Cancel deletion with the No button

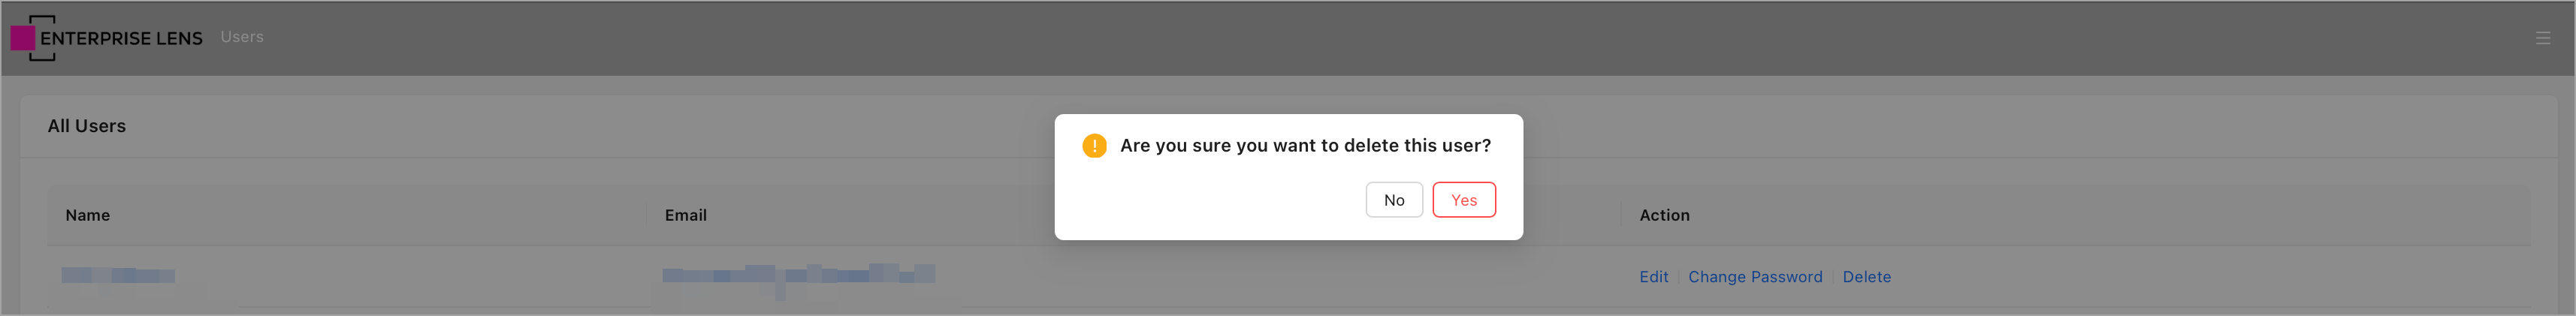click(1393, 200)
